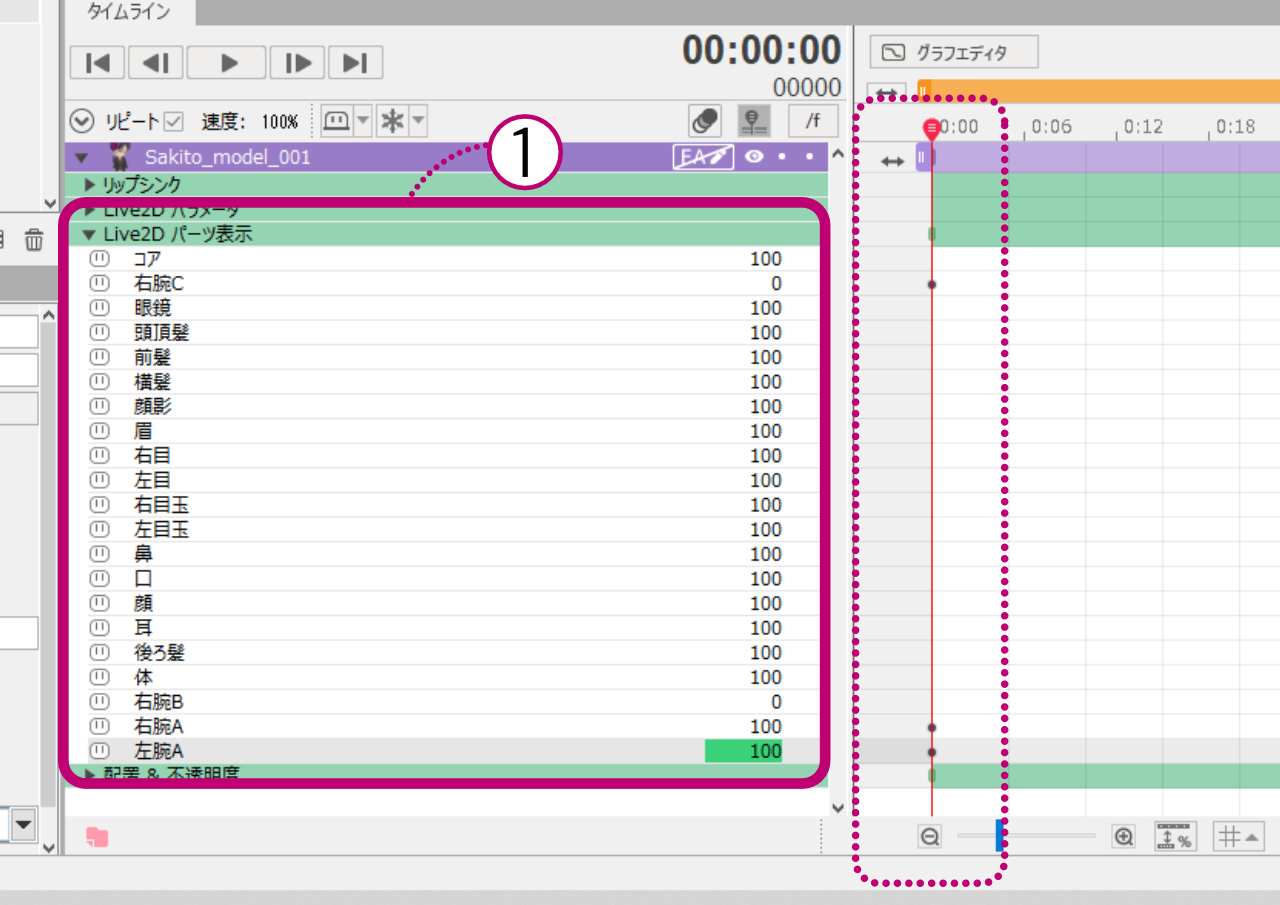This screenshot has width=1280, height=905.
Task: Click the blue timeline zoom slider handle
Action: pyautogui.click(x=999, y=836)
